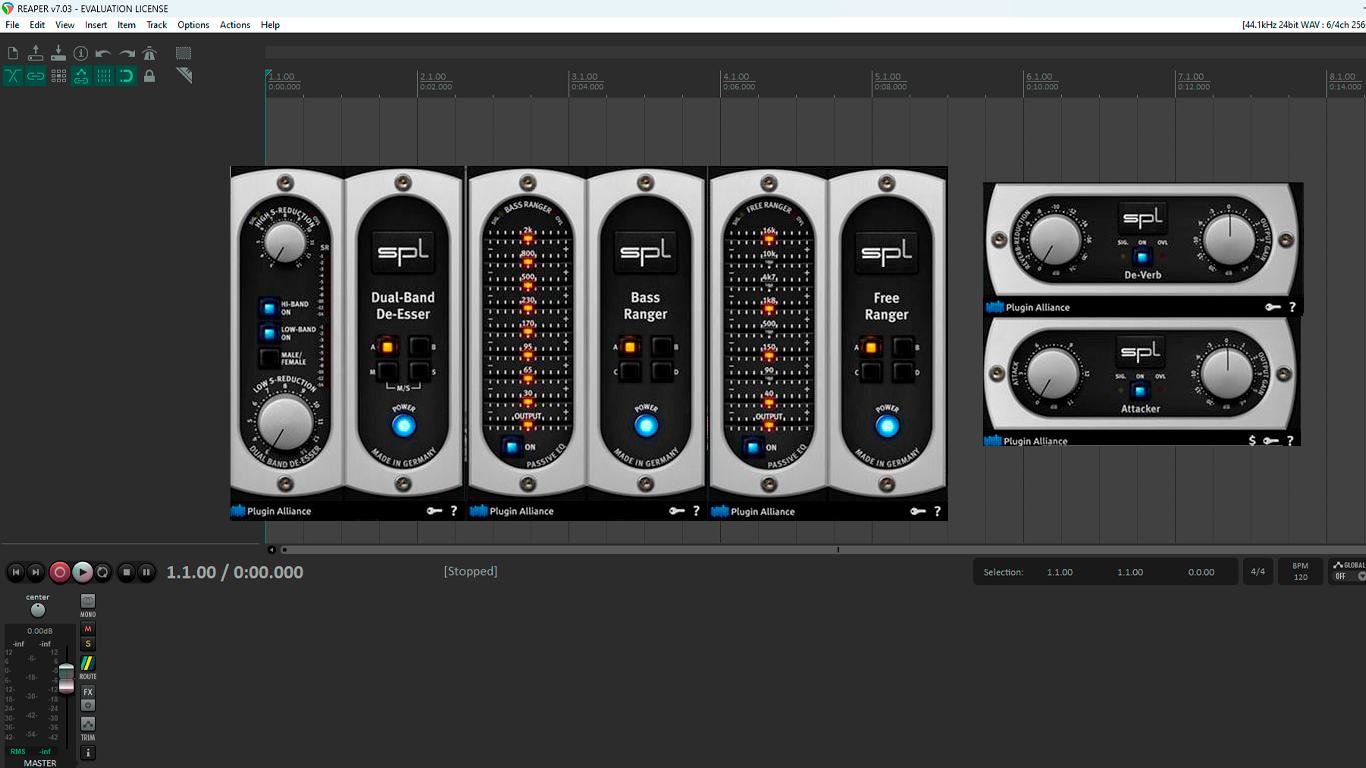Screen dimensions: 1366x768
Task: Toggle Bass Ranger Passive EQ On button
Action: coord(512,447)
